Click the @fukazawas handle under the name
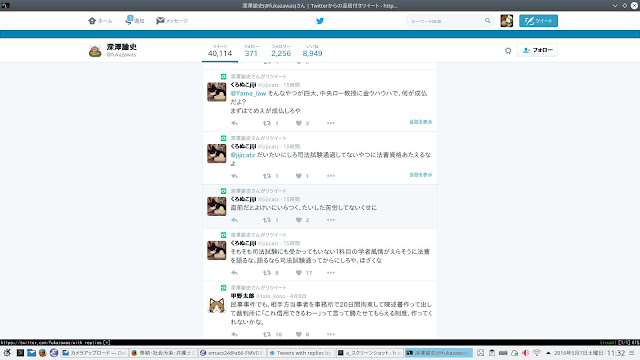The image size is (640, 360). click(121, 55)
